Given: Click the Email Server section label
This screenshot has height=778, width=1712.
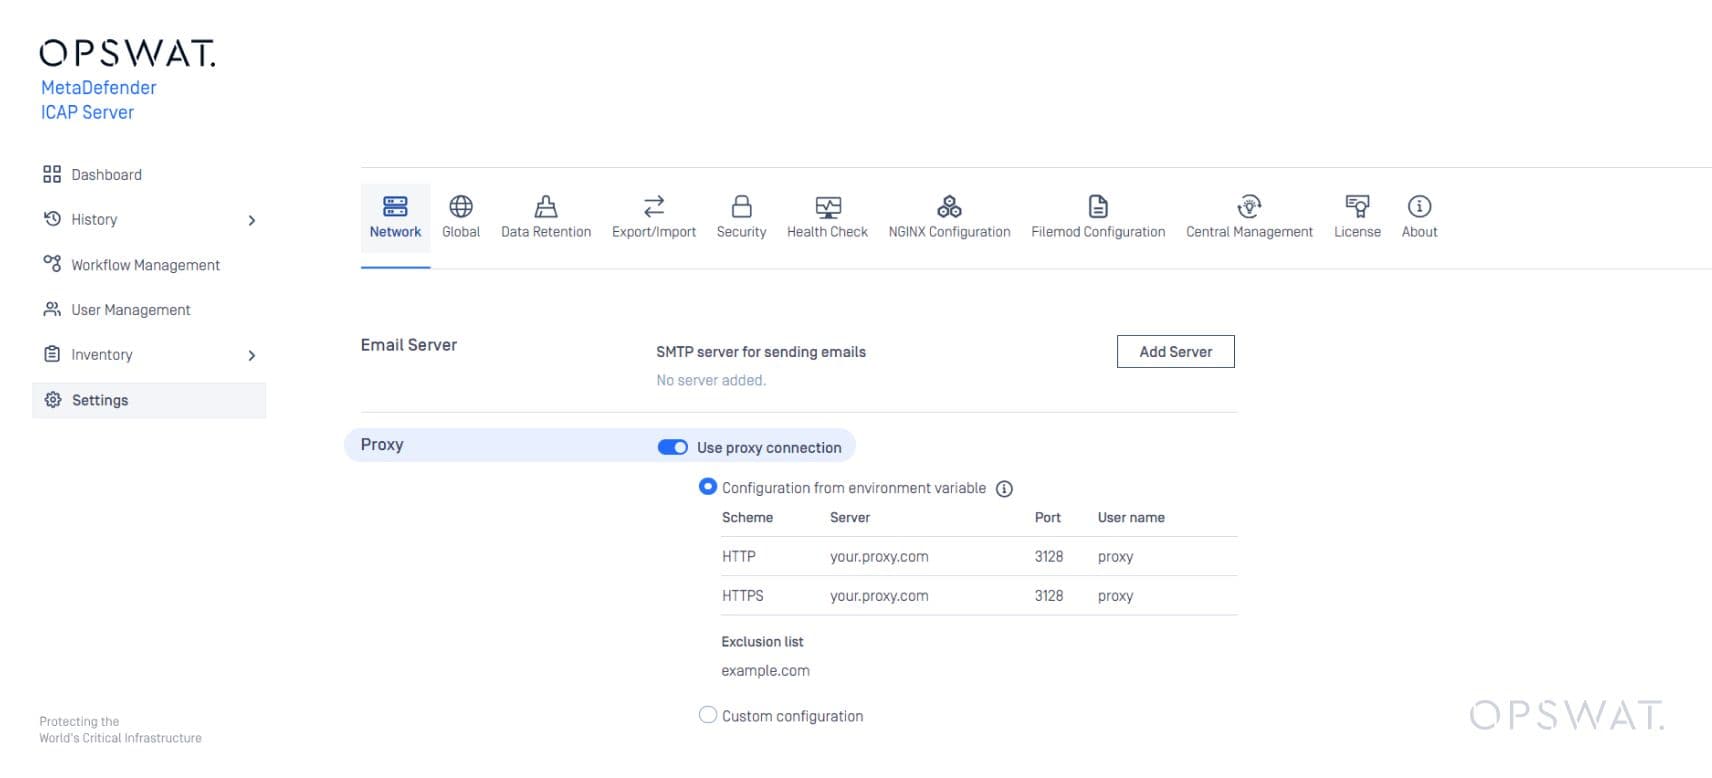Looking at the screenshot, I should (x=409, y=345).
